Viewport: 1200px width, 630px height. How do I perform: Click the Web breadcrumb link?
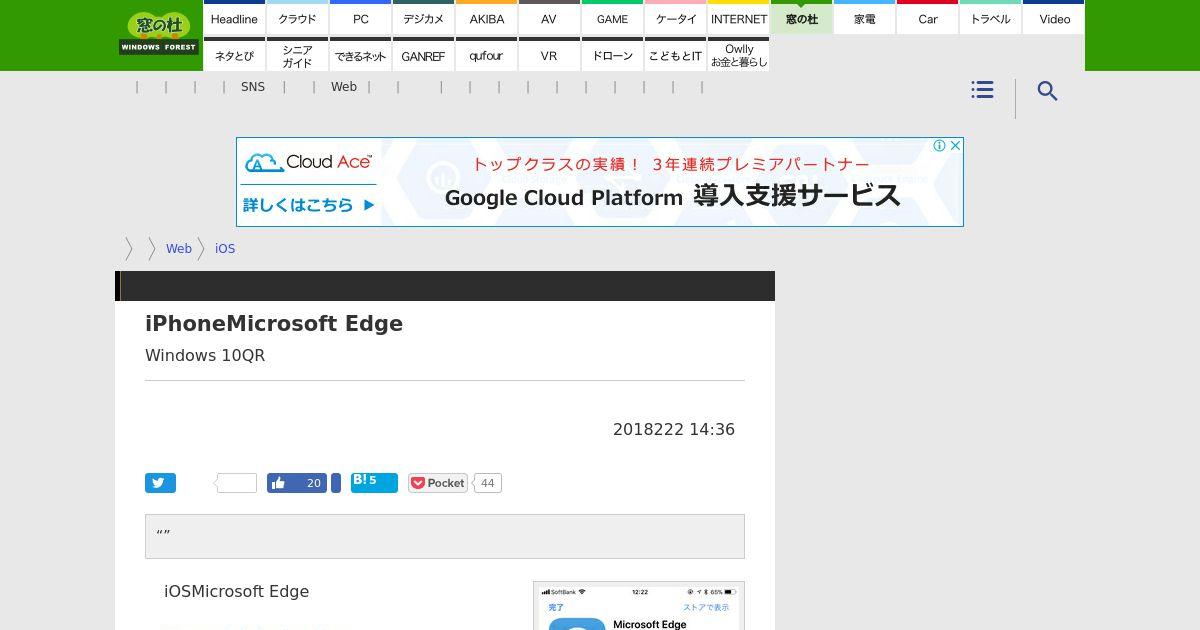click(x=179, y=249)
